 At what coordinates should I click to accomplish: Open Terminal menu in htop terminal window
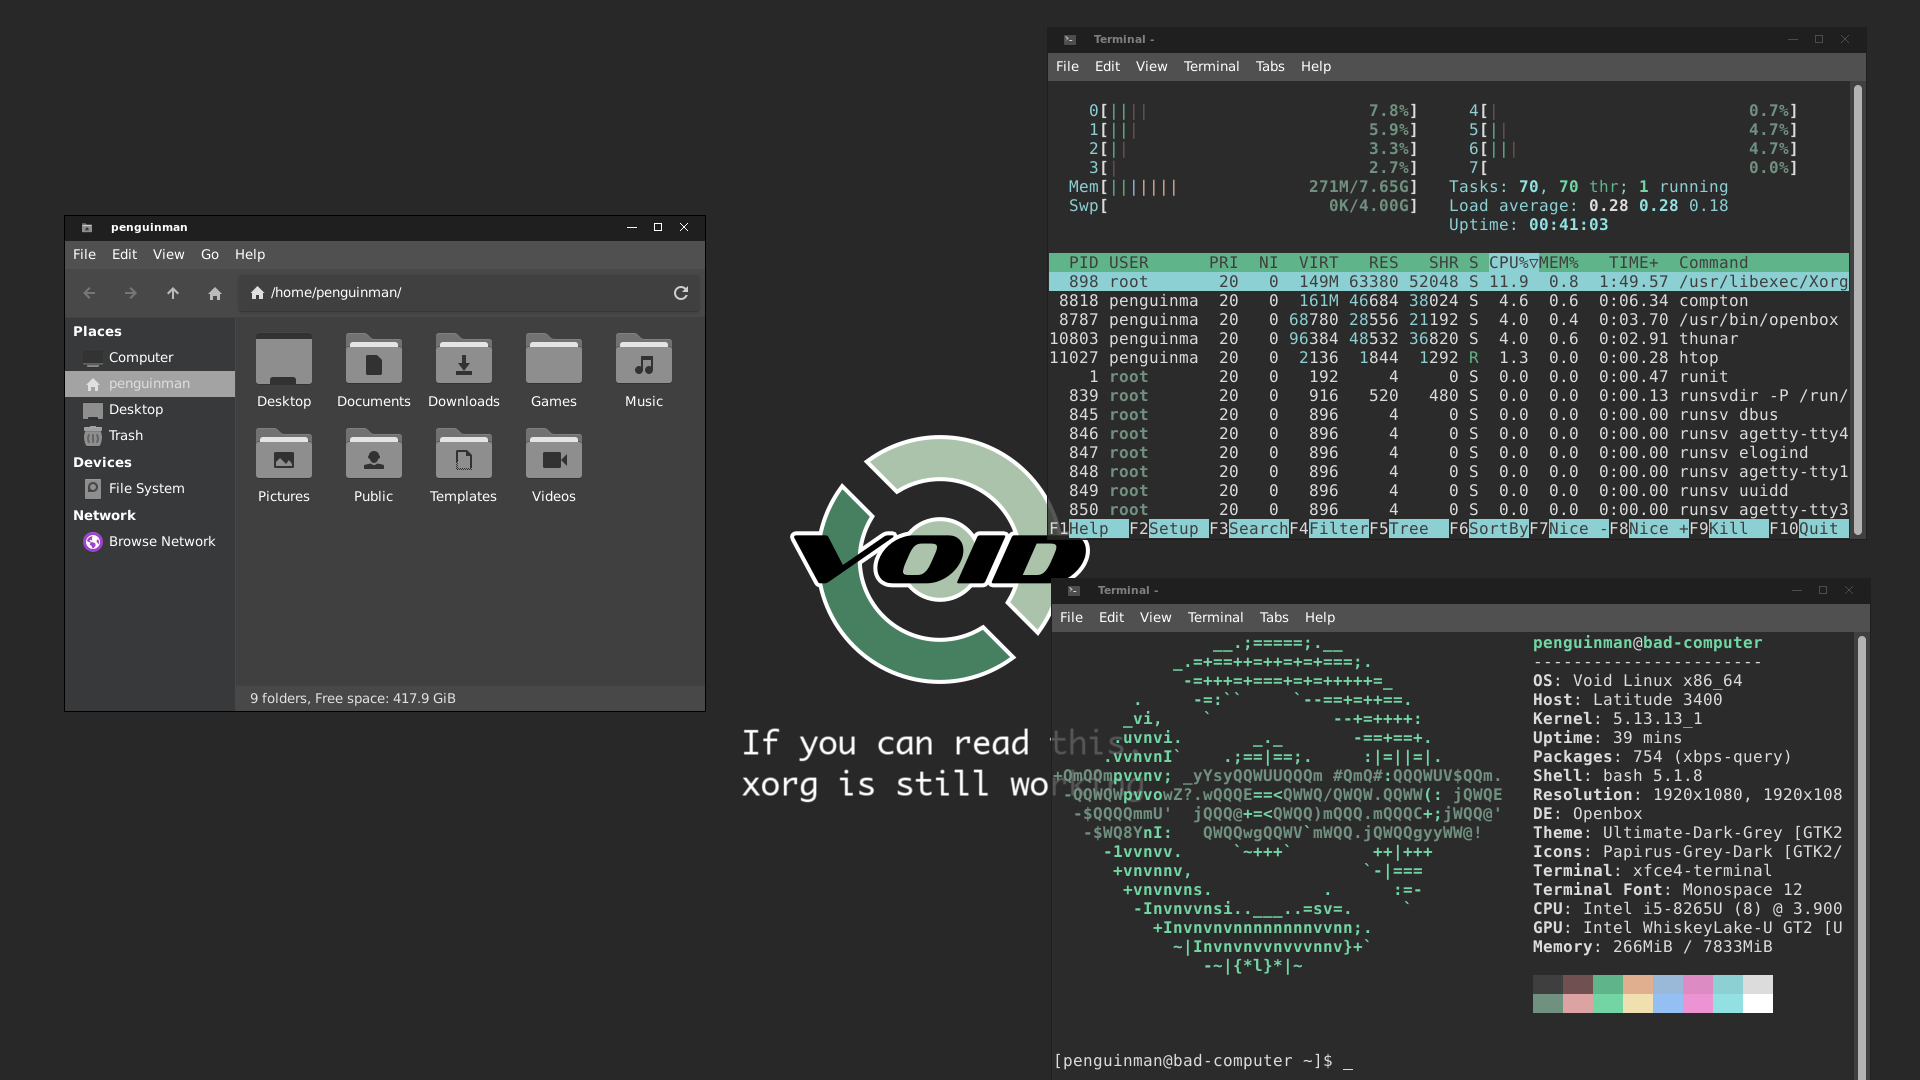pos(1211,67)
